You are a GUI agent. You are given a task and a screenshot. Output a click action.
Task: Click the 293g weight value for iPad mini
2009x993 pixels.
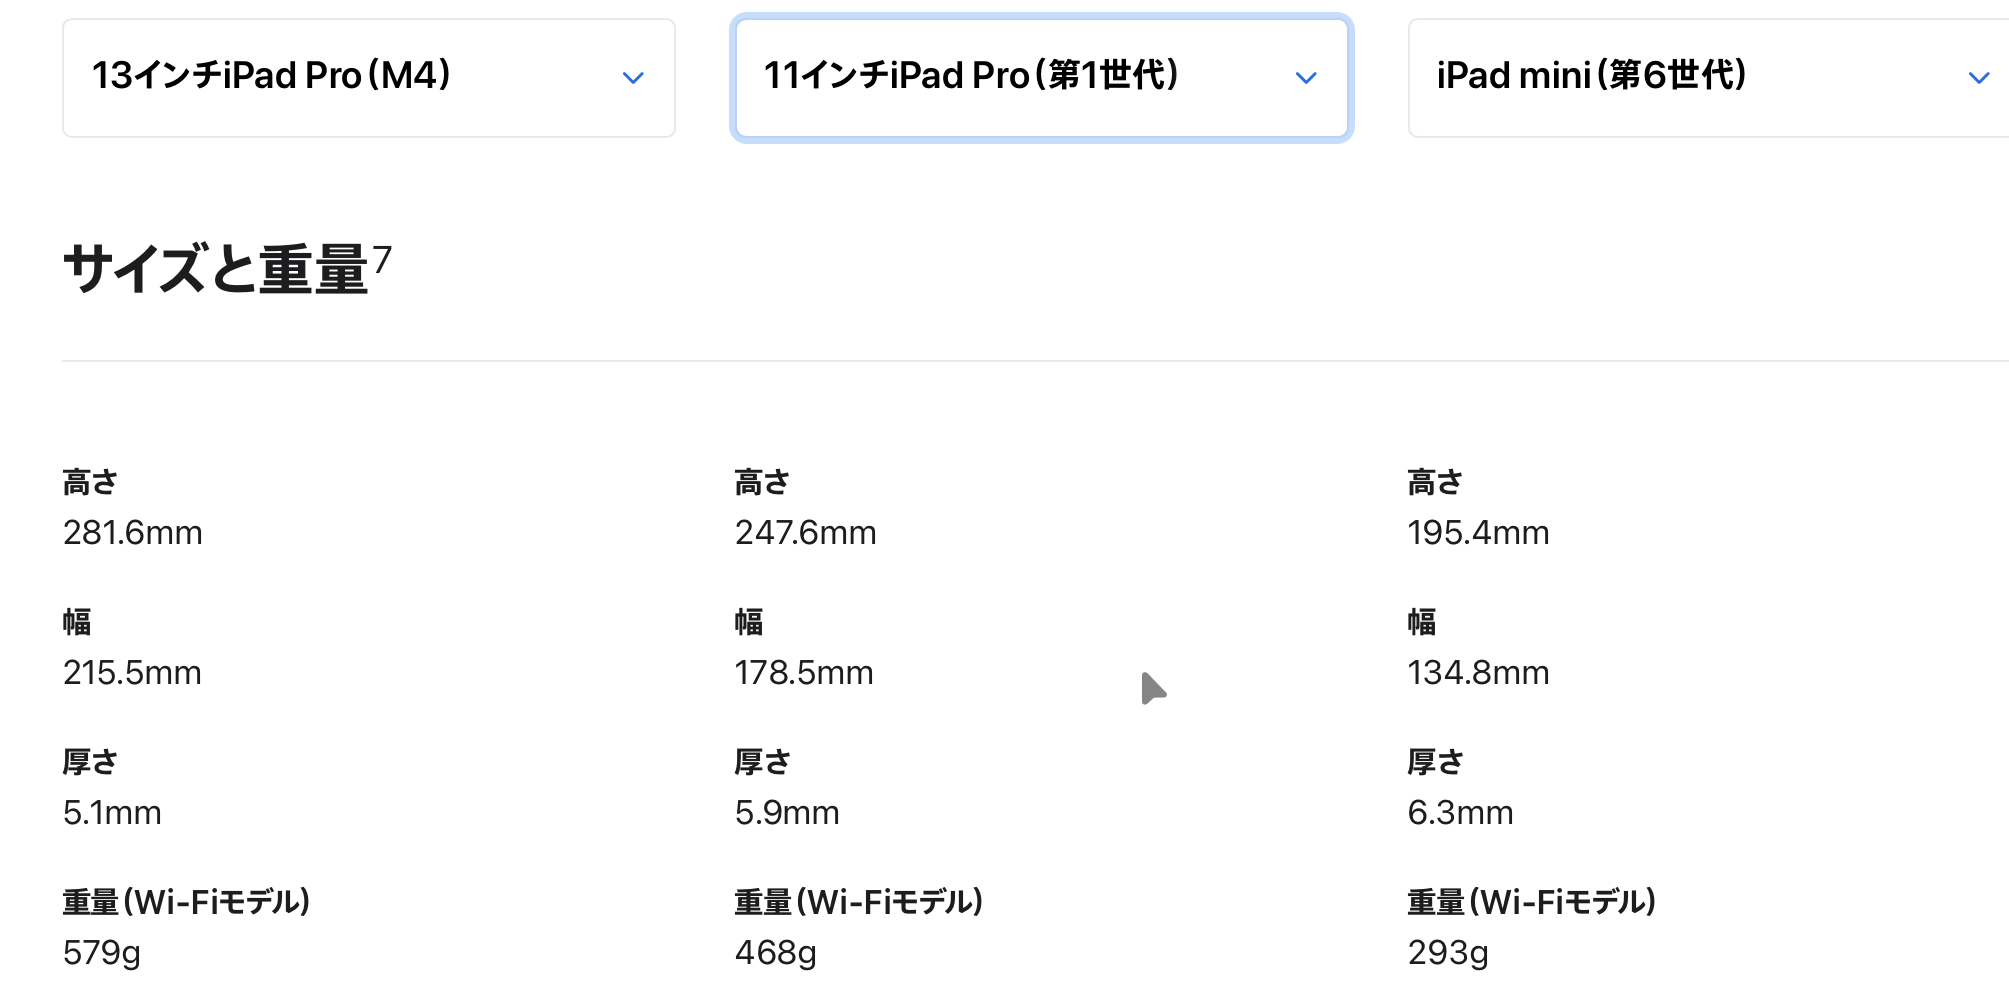tap(1448, 953)
